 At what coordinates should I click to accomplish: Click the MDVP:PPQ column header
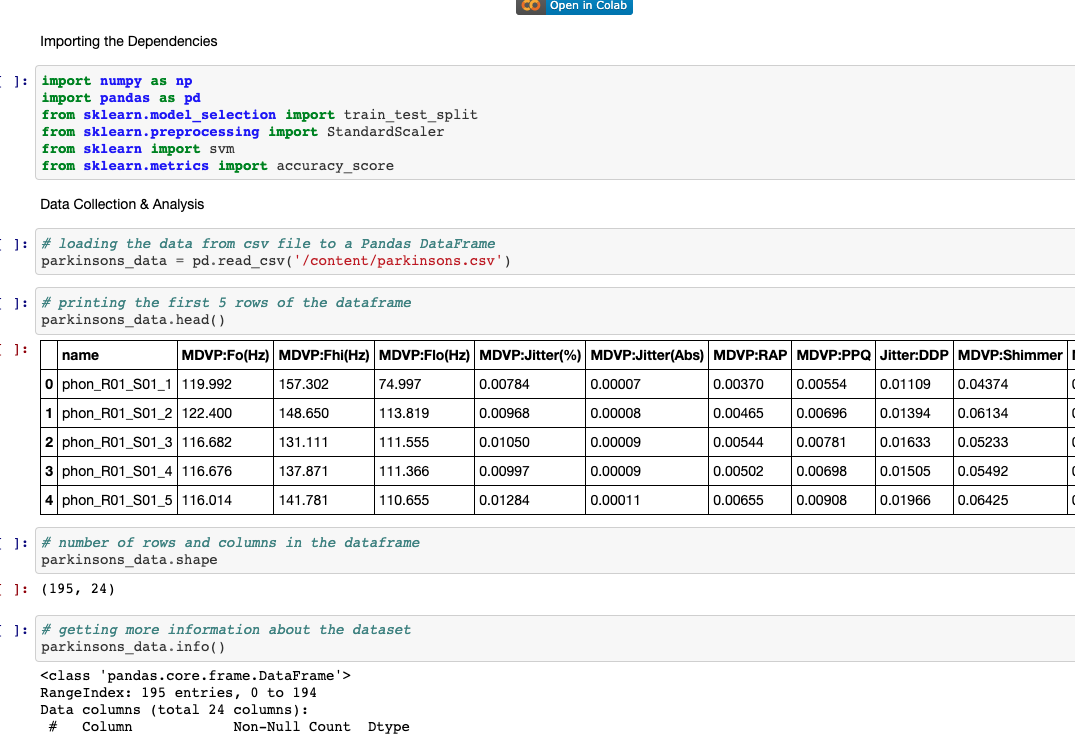point(834,355)
